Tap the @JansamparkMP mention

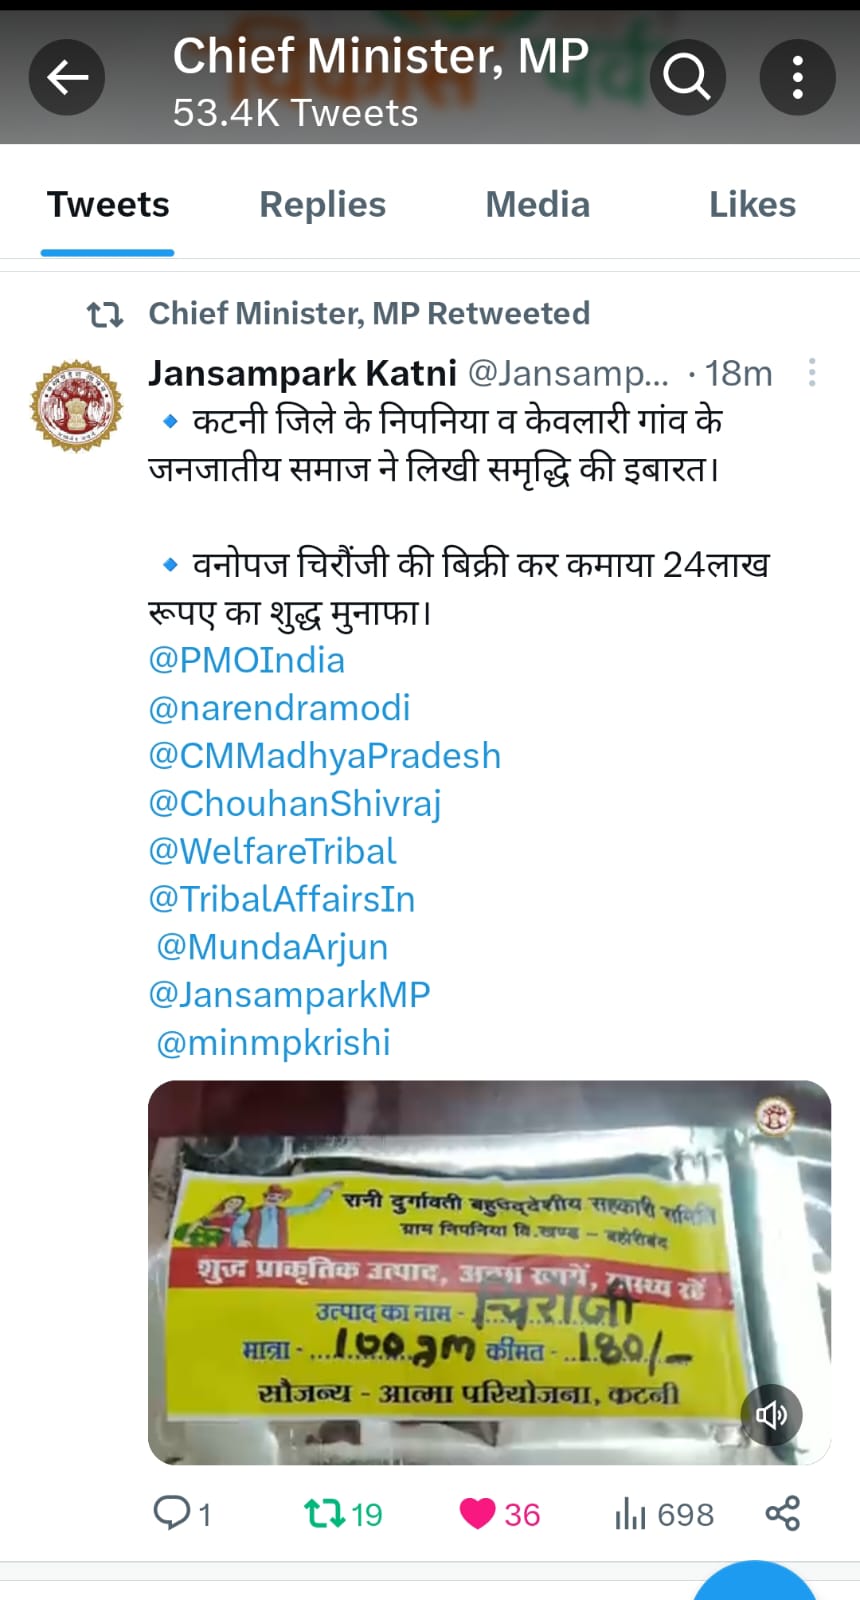[x=289, y=994]
